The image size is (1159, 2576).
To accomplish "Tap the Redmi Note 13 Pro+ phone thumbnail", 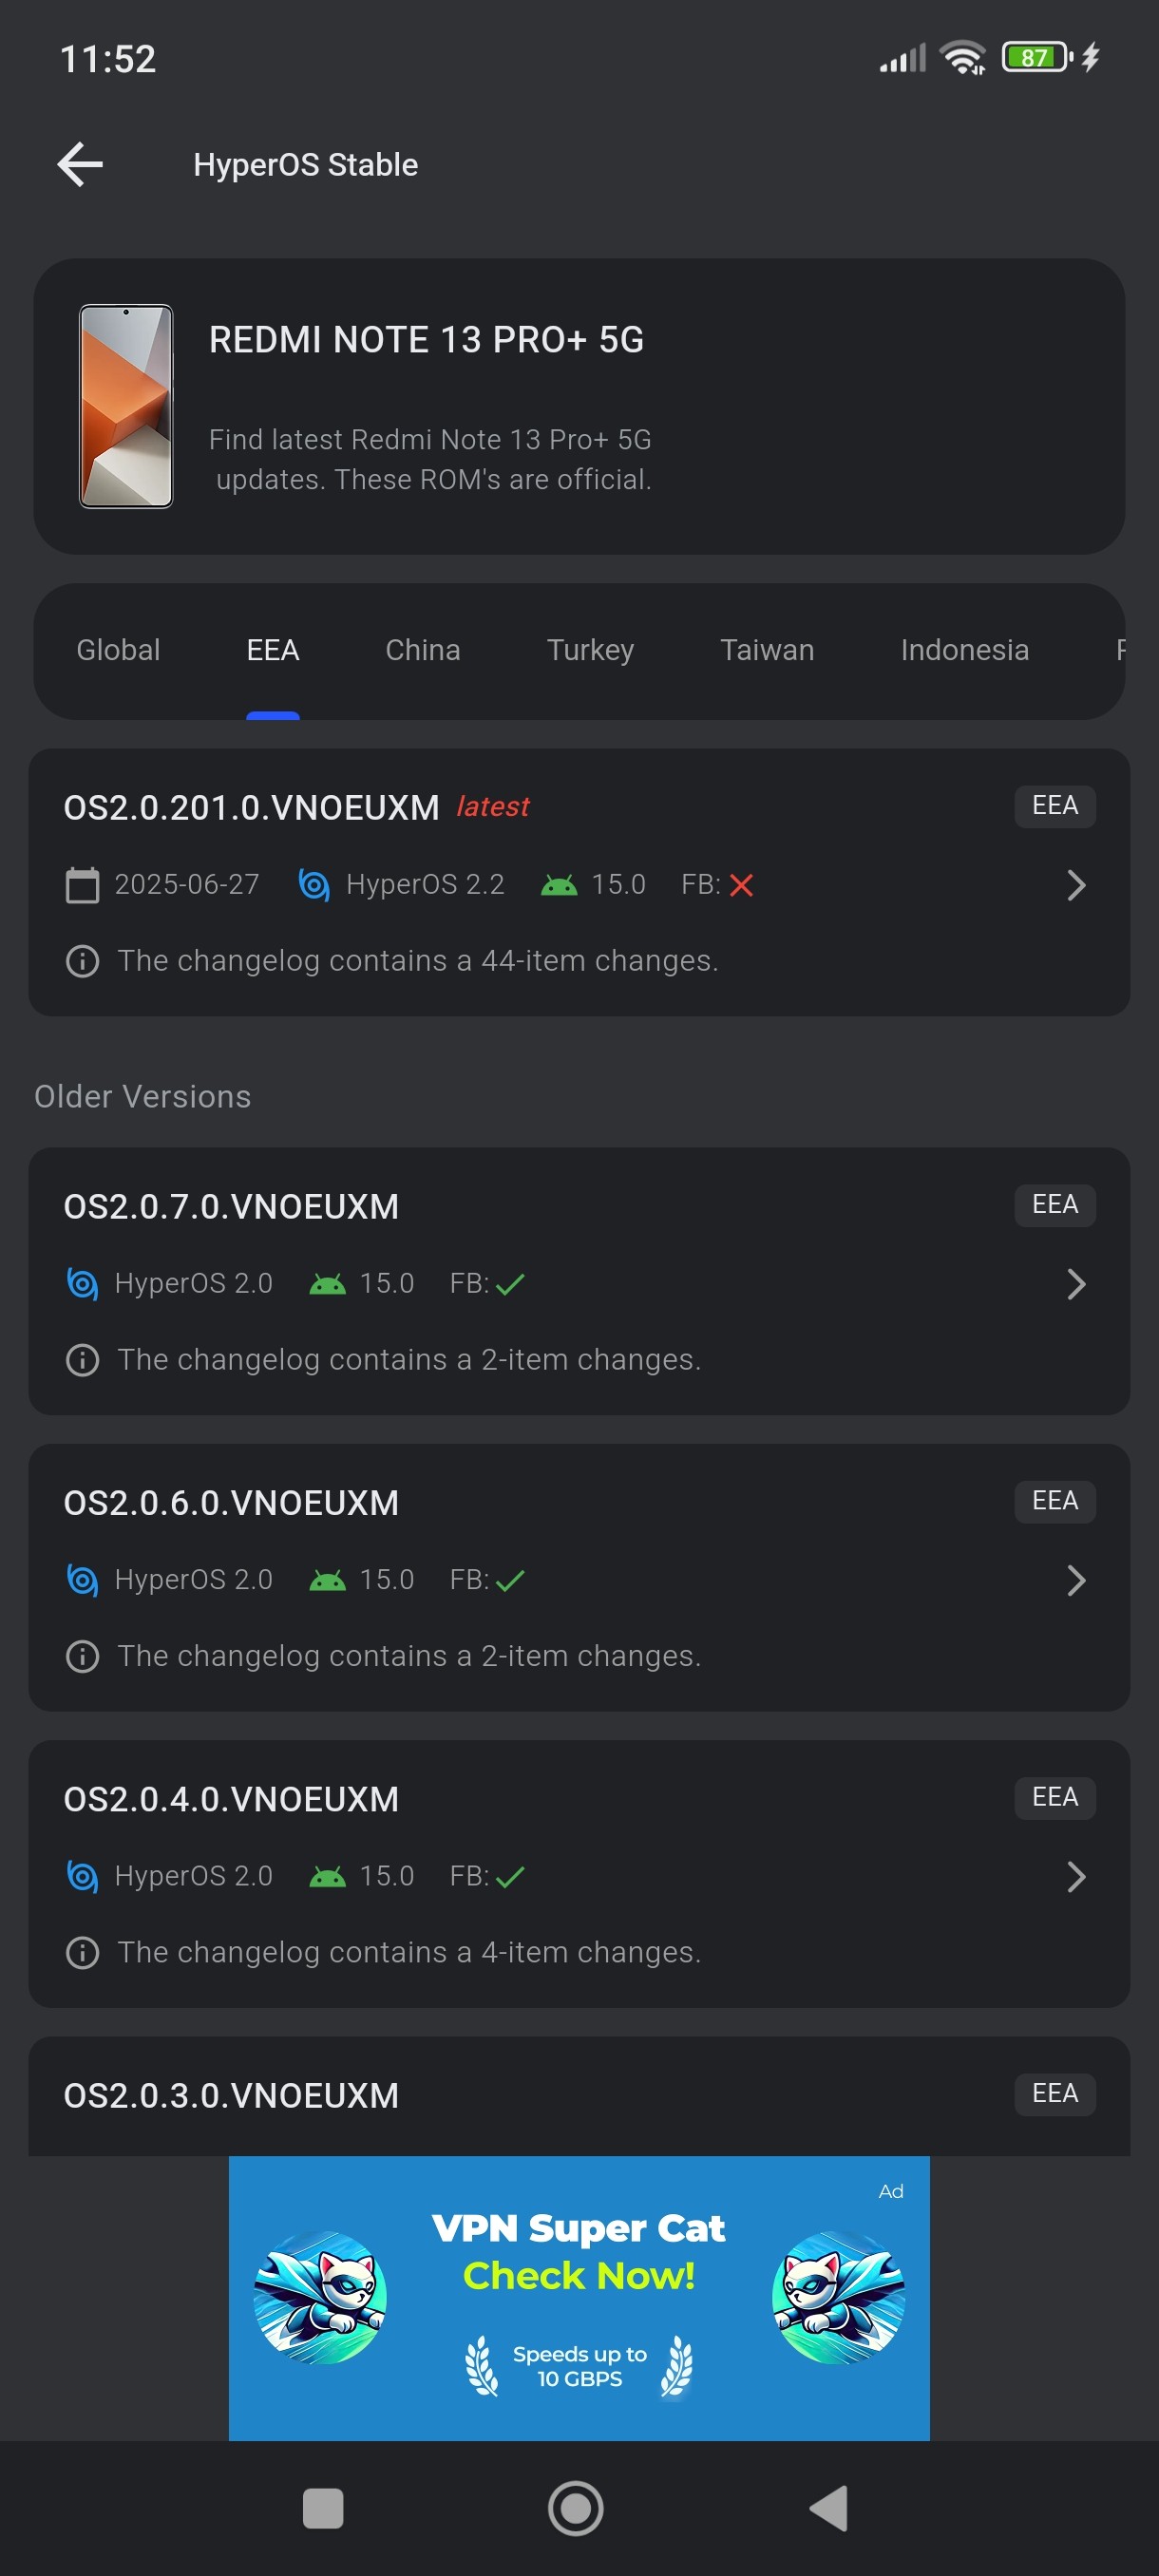I will click(126, 406).
